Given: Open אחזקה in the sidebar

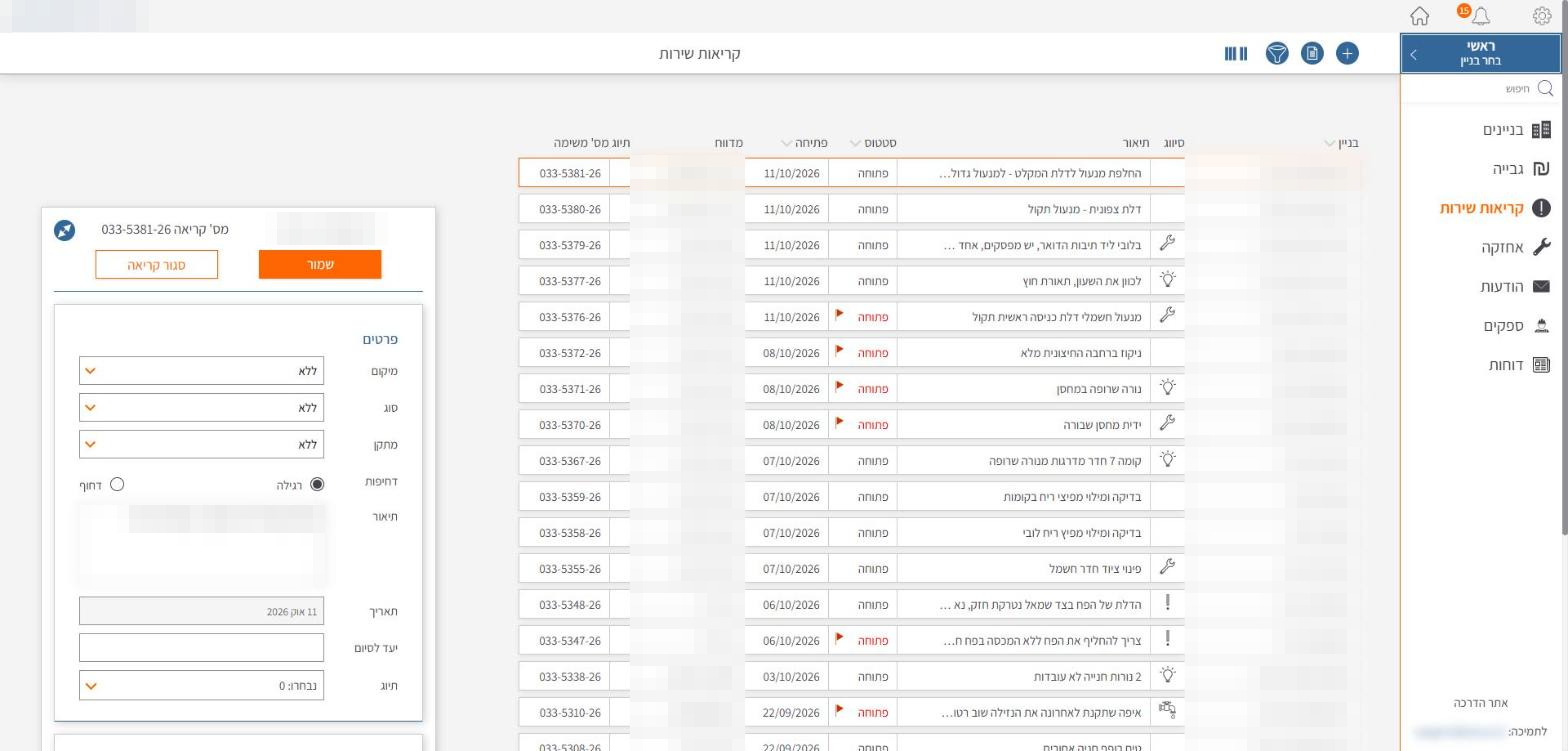Looking at the screenshot, I should (x=1516, y=247).
